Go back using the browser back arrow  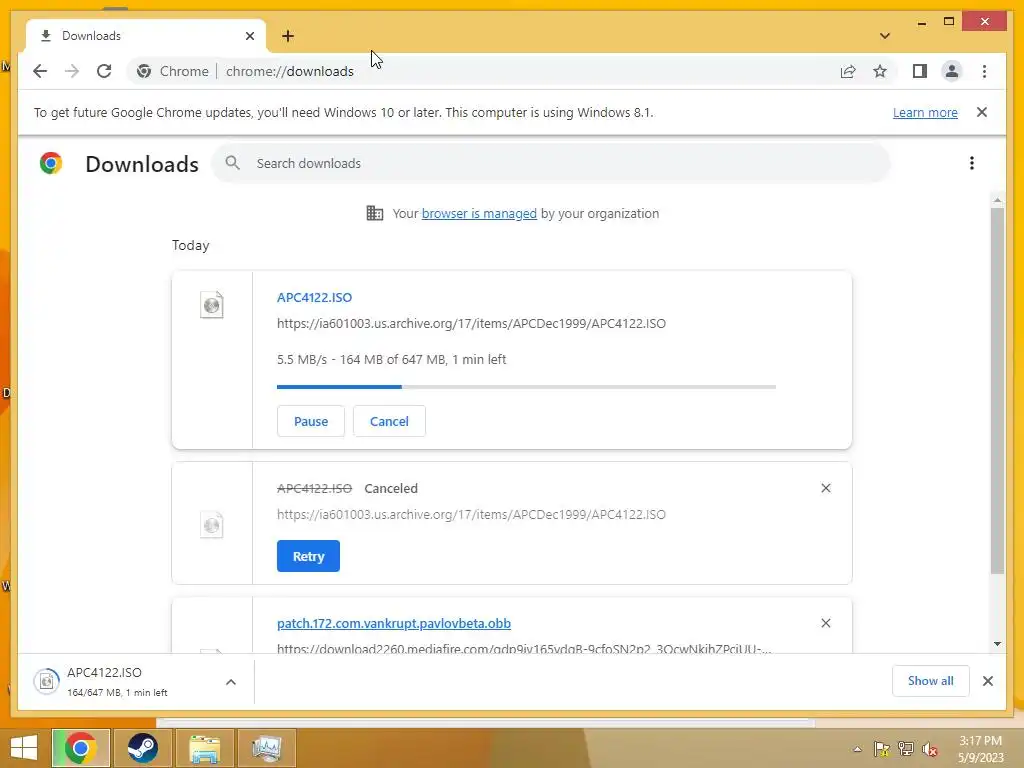point(40,71)
